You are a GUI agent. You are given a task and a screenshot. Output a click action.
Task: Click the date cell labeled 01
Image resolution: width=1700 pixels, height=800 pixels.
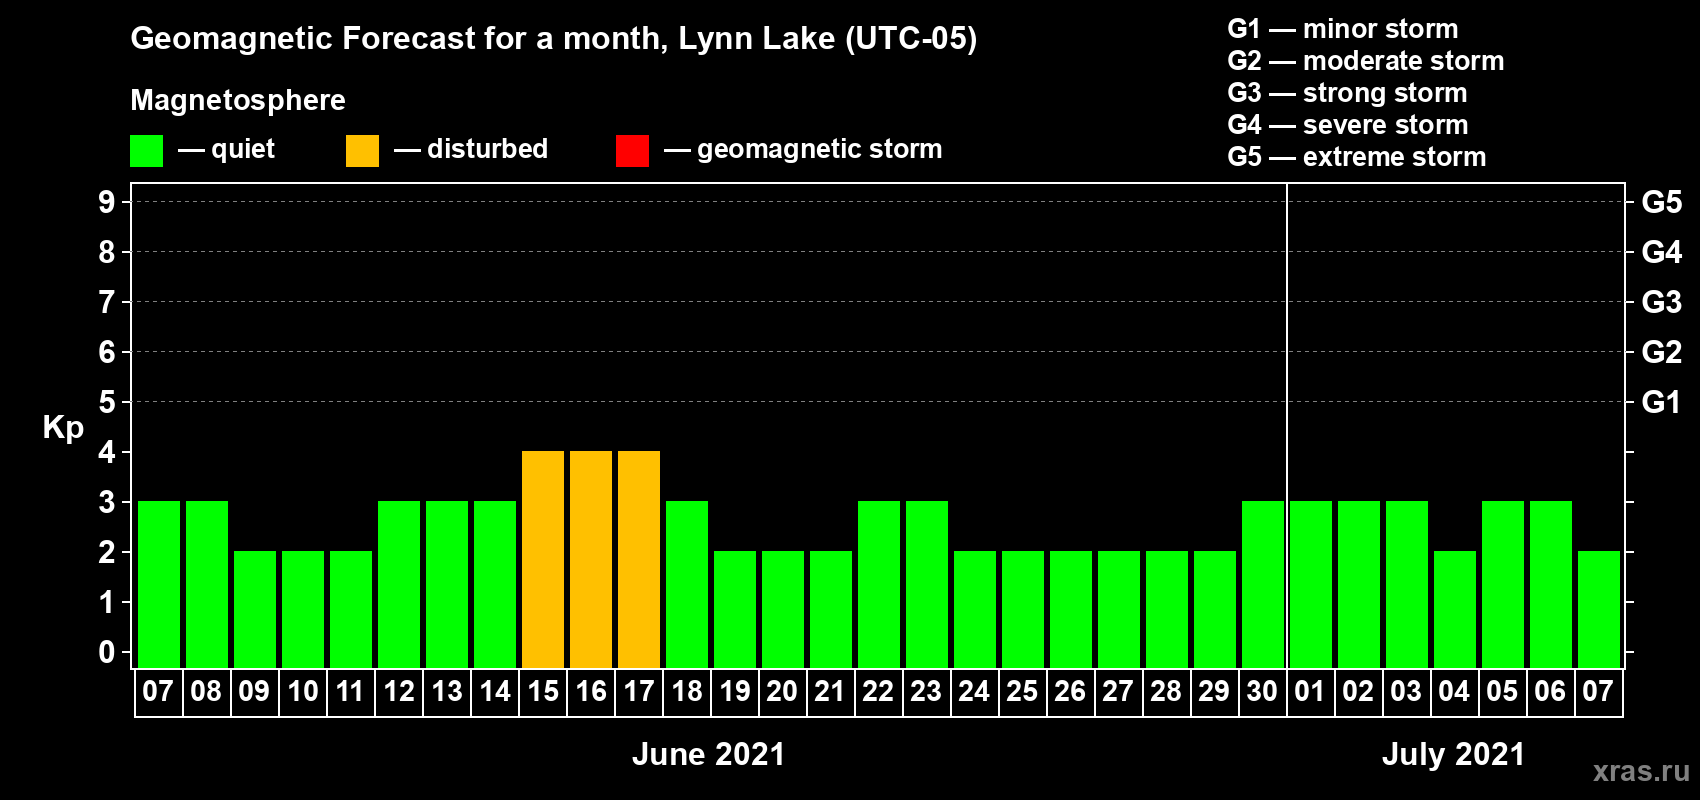[1310, 692]
